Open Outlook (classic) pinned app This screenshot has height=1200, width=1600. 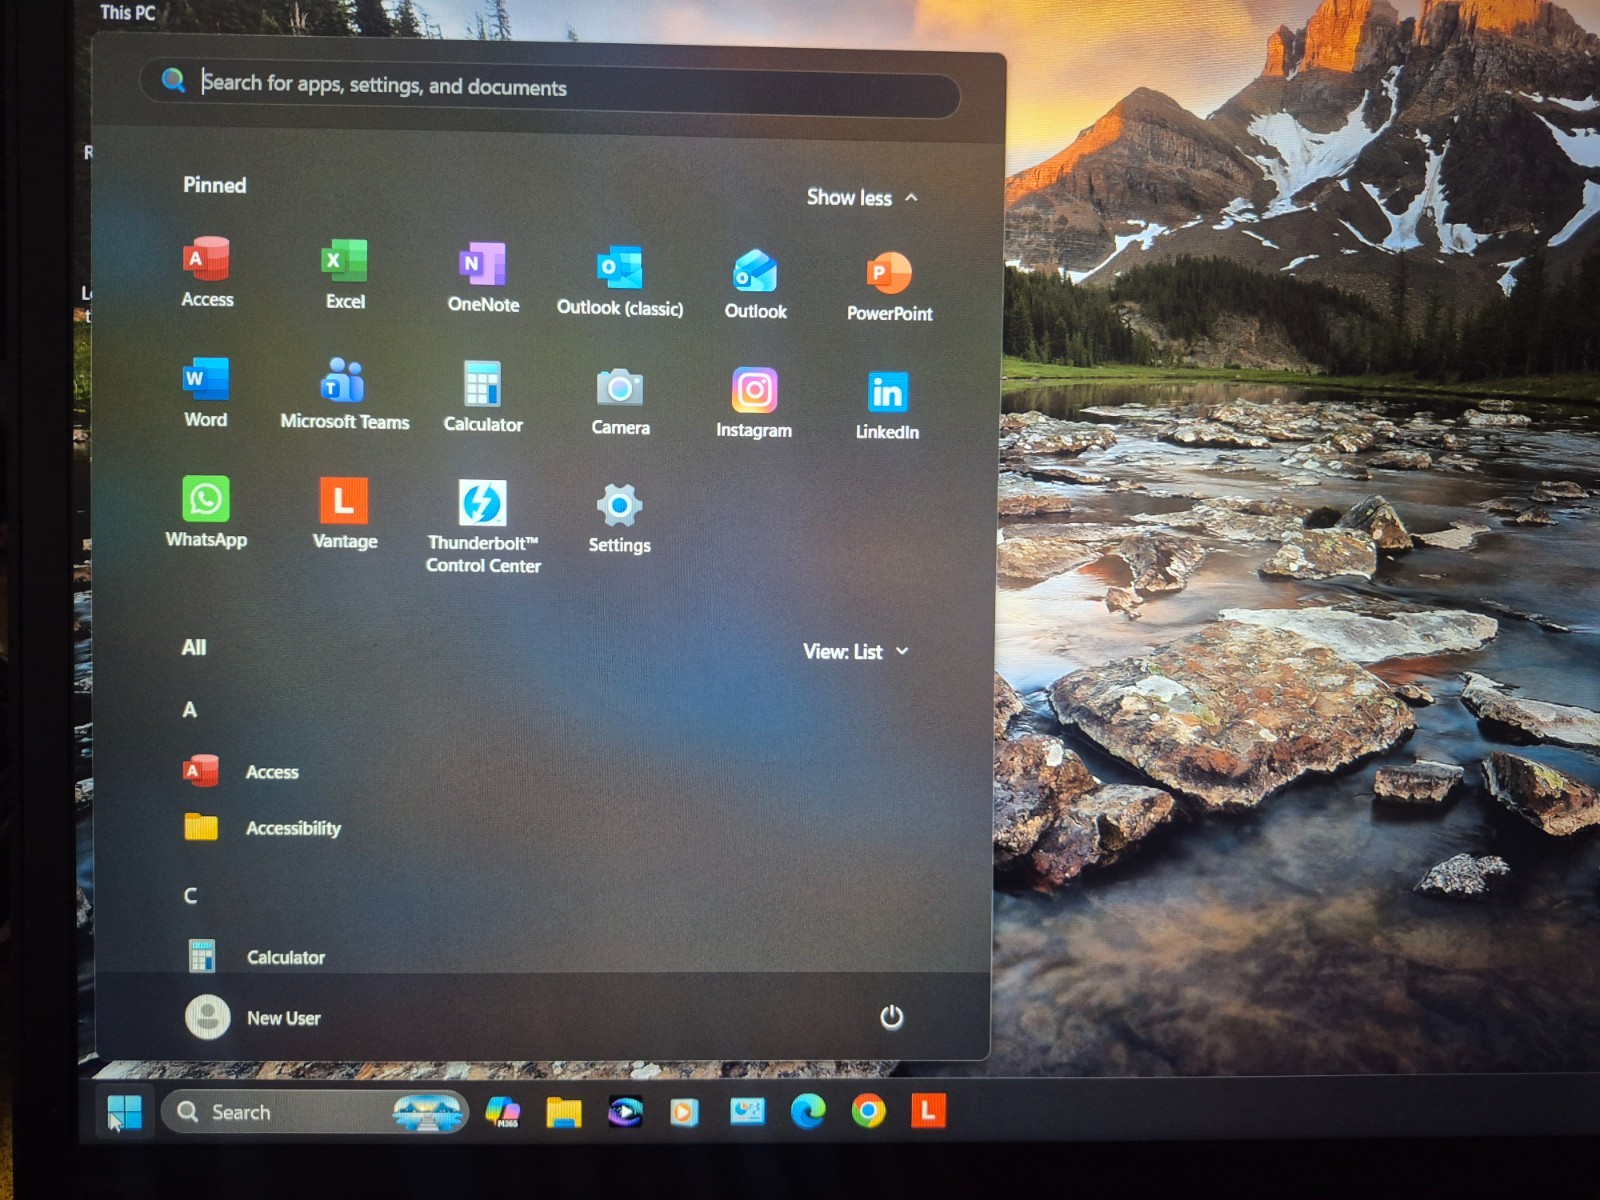click(620, 280)
